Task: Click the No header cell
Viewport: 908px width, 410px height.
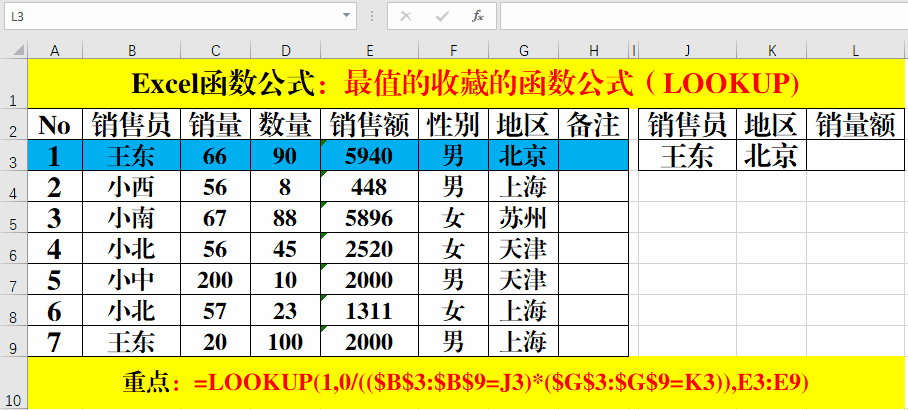Action: [55, 124]
